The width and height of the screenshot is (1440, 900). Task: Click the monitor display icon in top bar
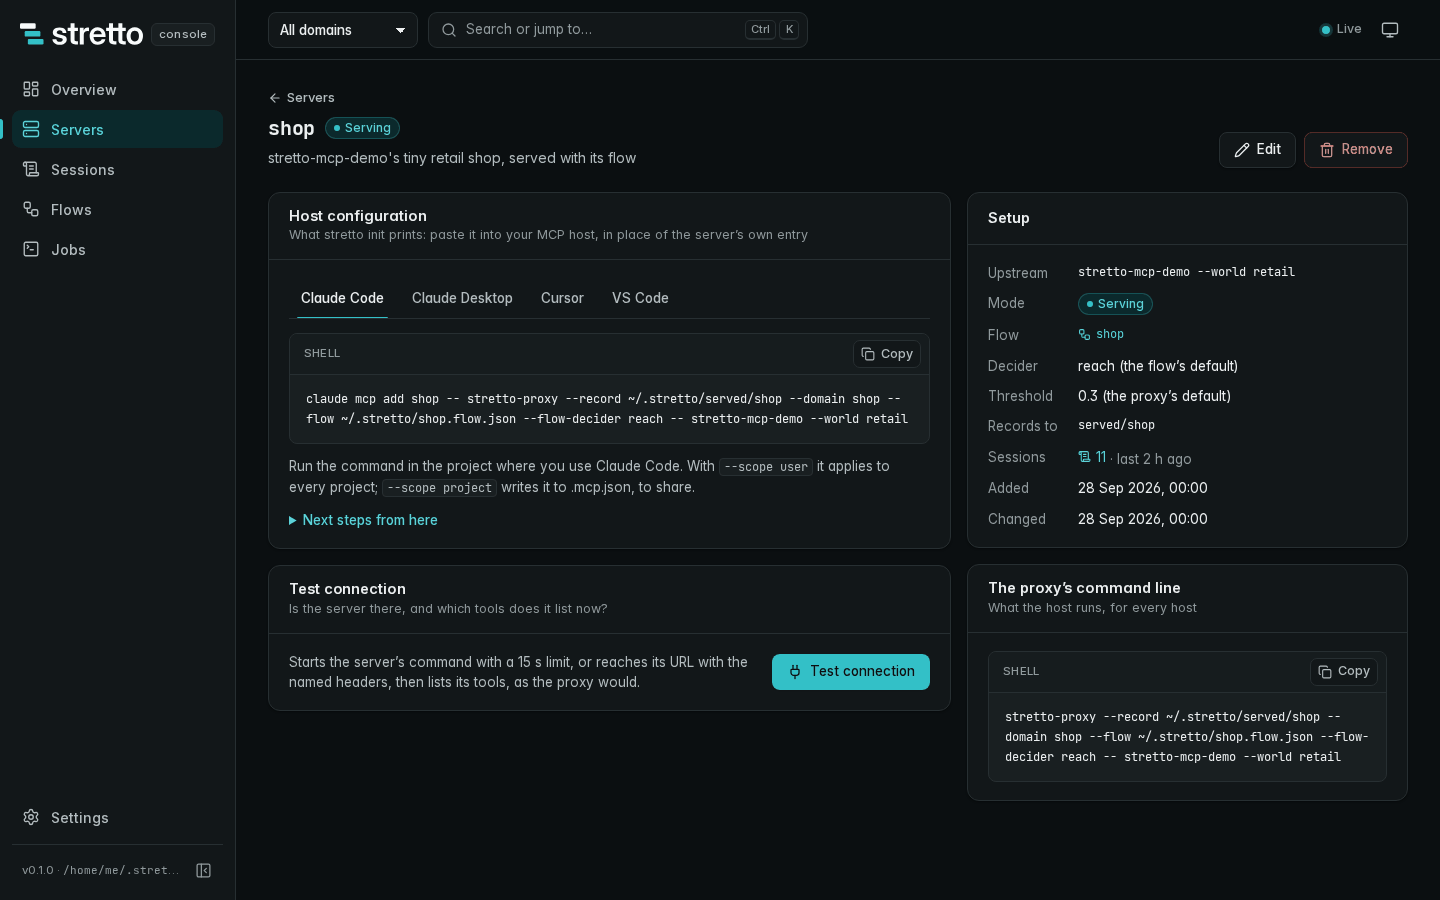coord(1390,30)
